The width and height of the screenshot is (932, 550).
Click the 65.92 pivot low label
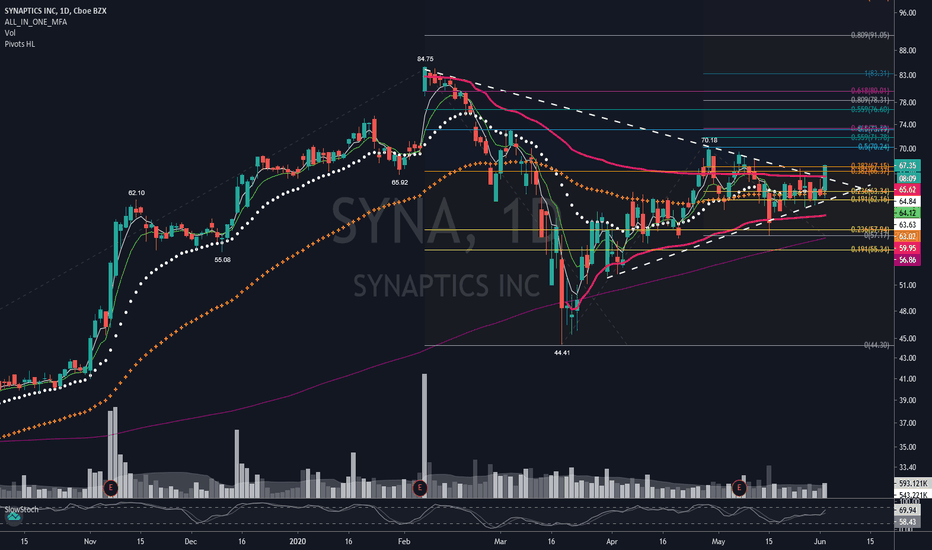(399, 183)
